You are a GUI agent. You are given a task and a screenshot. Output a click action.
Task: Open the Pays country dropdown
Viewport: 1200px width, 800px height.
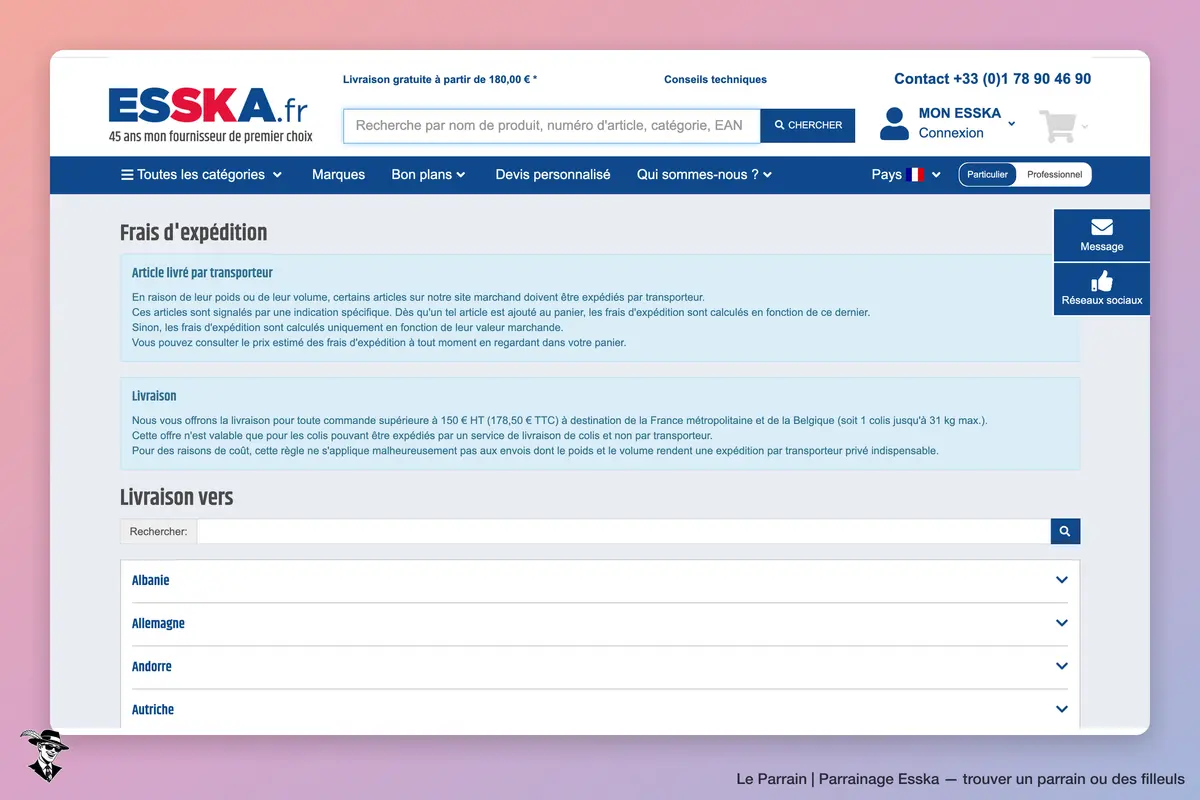906,174
